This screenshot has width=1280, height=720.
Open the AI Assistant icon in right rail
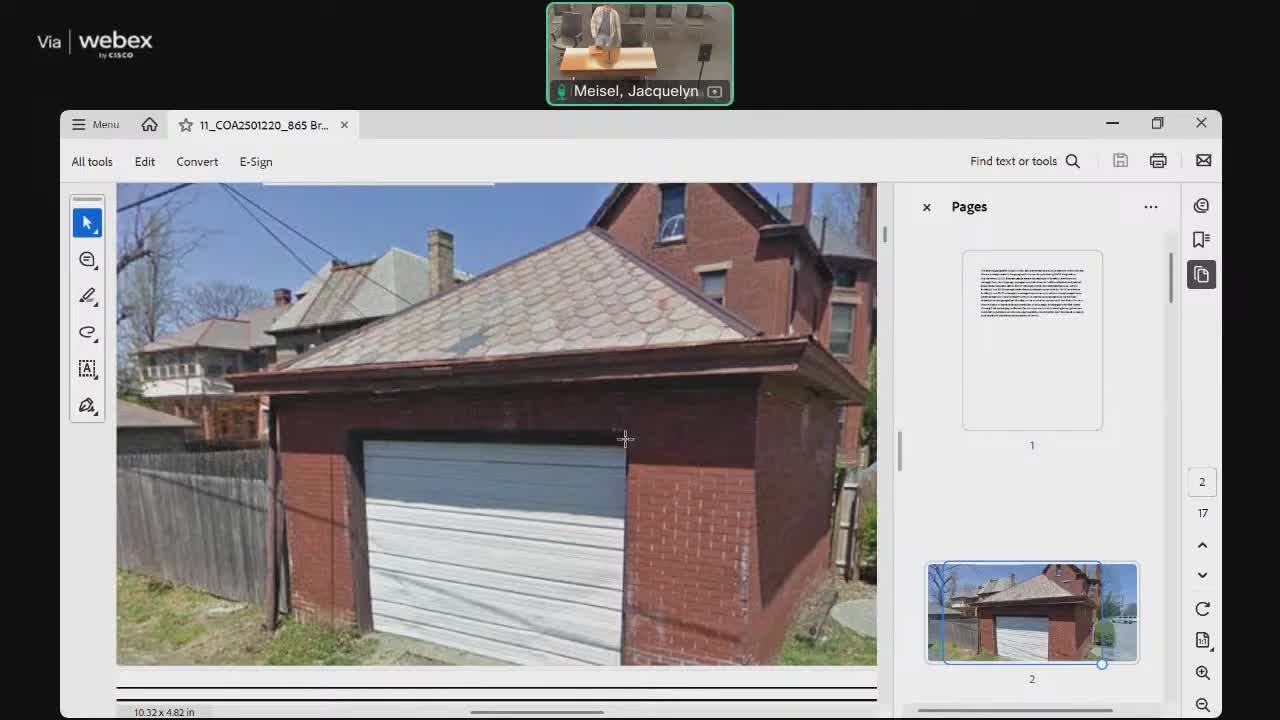tap(1202, 206)
